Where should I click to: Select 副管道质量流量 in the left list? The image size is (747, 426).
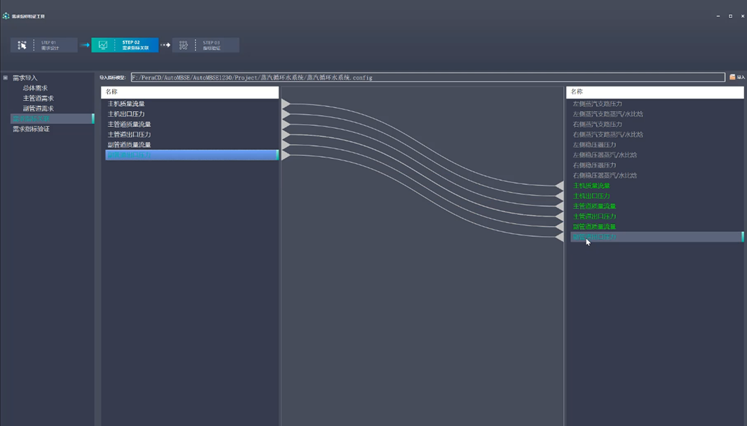point(130,145)
